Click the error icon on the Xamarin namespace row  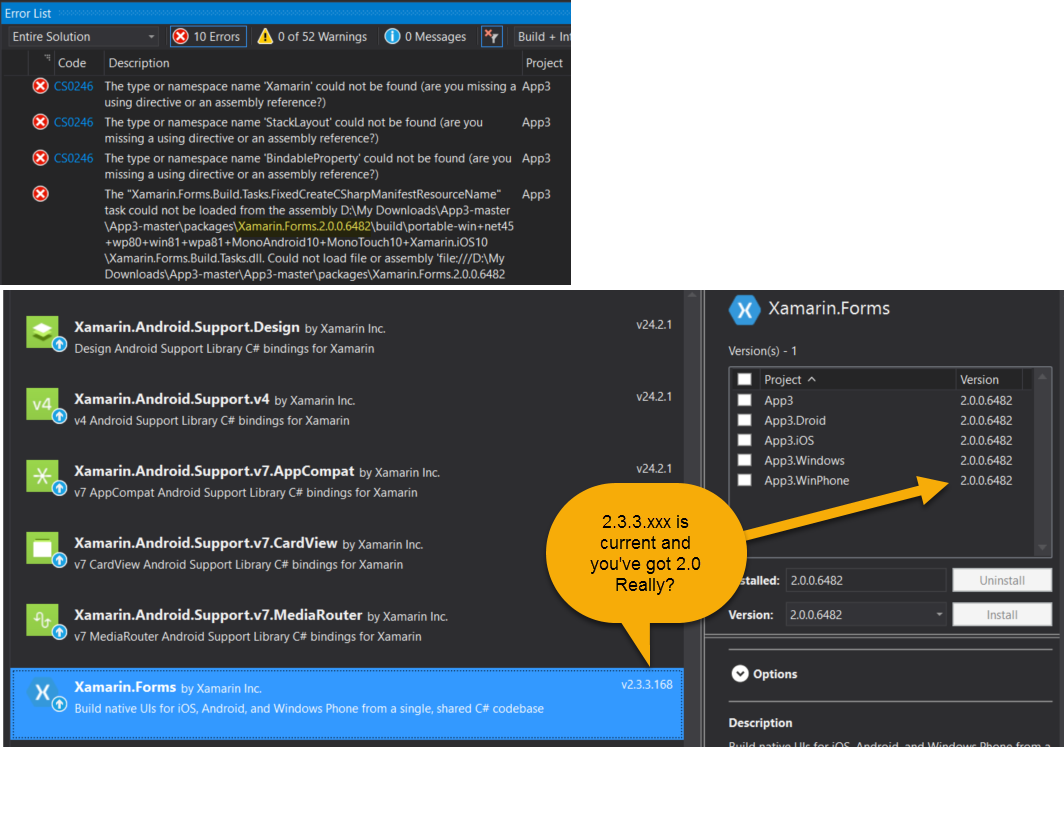pos(41,86)
